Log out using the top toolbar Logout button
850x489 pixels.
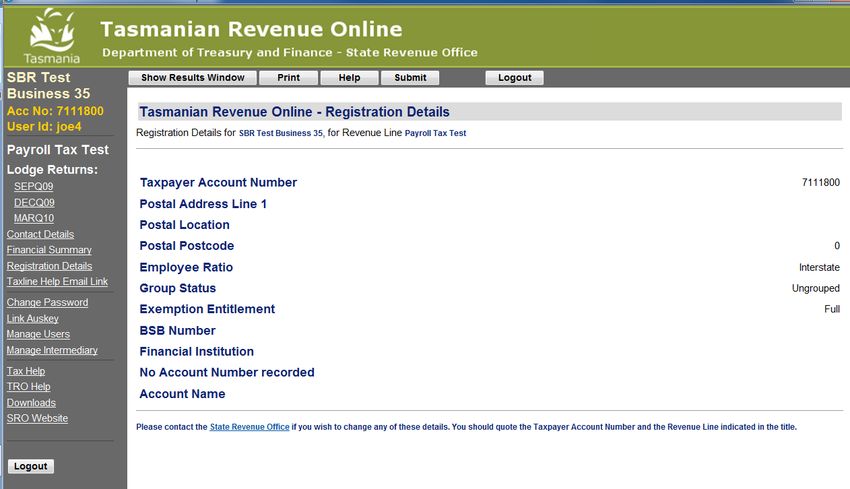pyautogui.click(x=514, y=78)
